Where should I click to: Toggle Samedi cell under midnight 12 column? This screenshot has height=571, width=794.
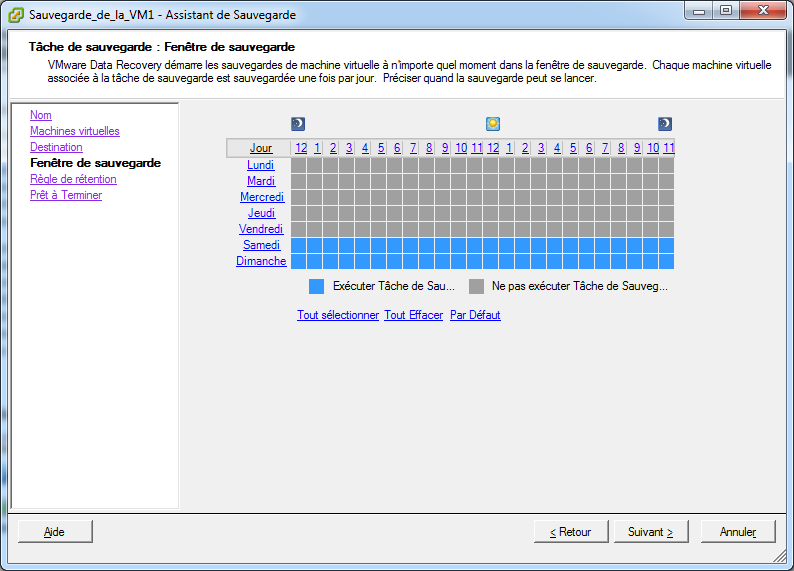click(x=298, y=246)
